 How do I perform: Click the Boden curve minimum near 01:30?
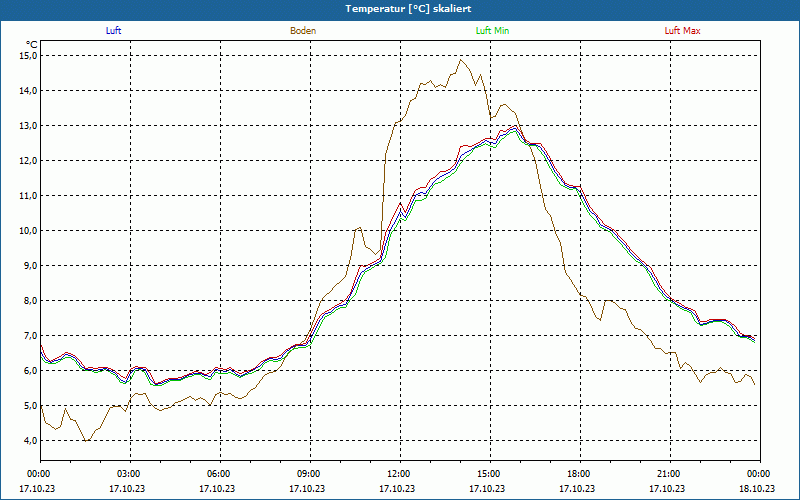[87, 441]
